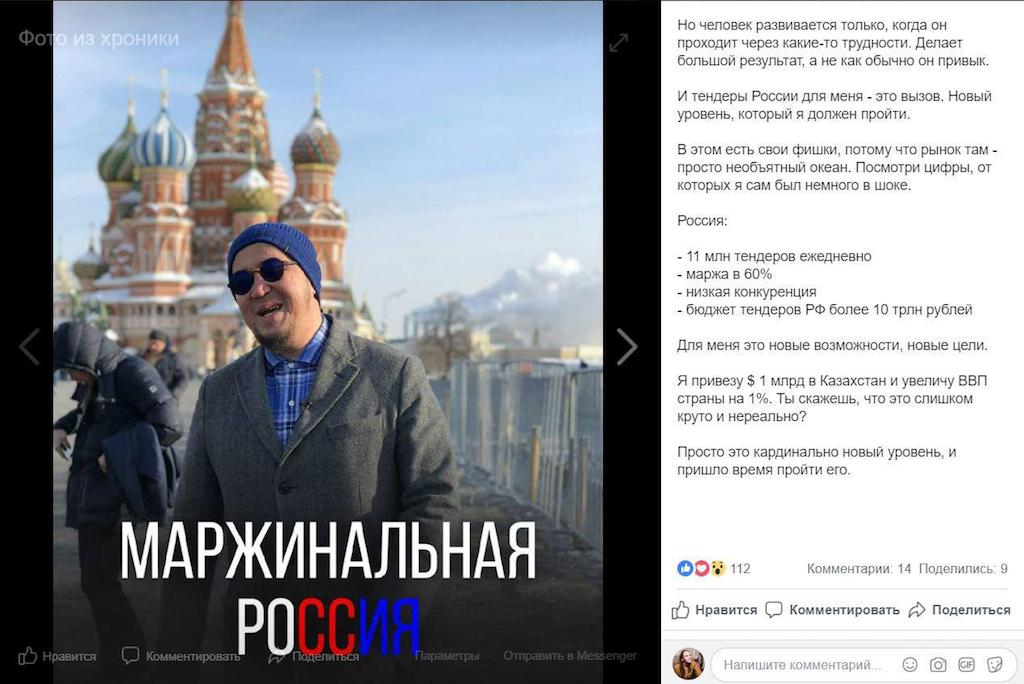Click the share arrow Поделиться icon in sidebar
Image resolution: width=1024 pixels, height=684 pixels.
(917, 610)
